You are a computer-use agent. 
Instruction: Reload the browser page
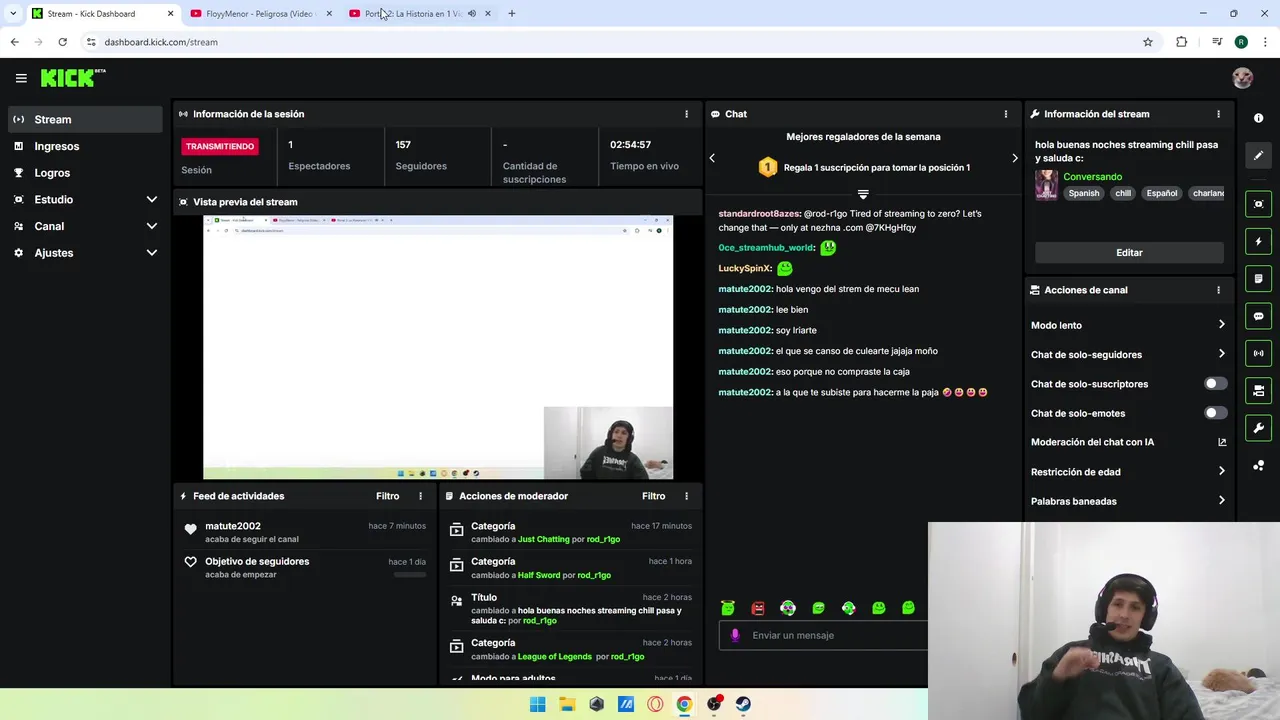(x=62, y=42)
